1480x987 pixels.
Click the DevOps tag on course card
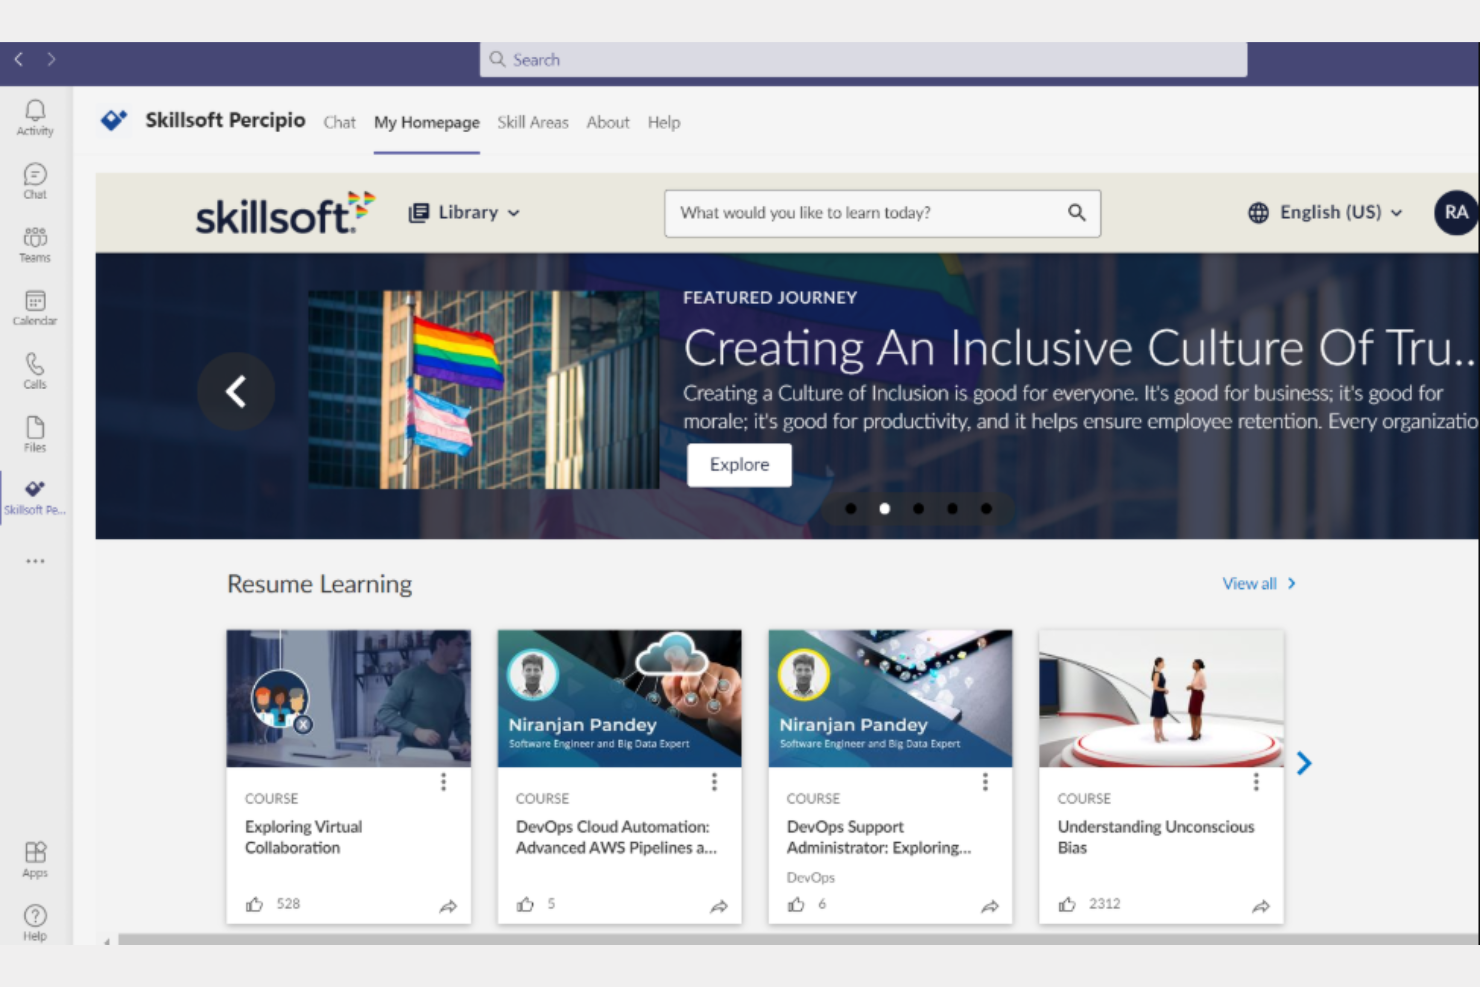[x=810, y=877]
